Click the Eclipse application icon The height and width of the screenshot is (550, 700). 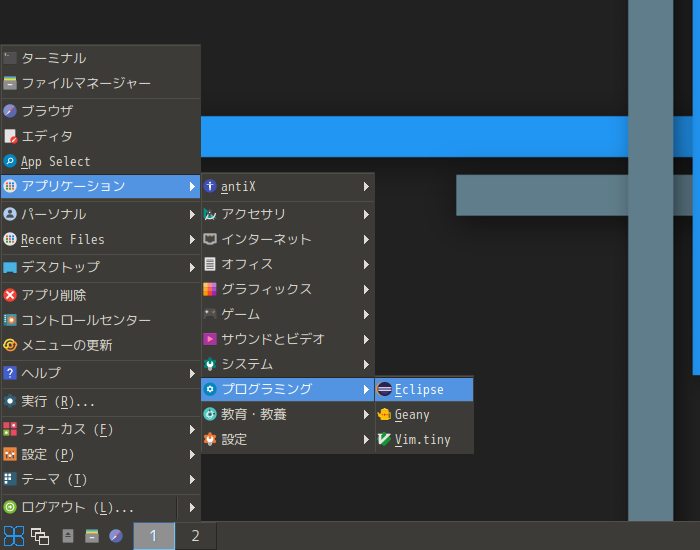tap(384, 389)
